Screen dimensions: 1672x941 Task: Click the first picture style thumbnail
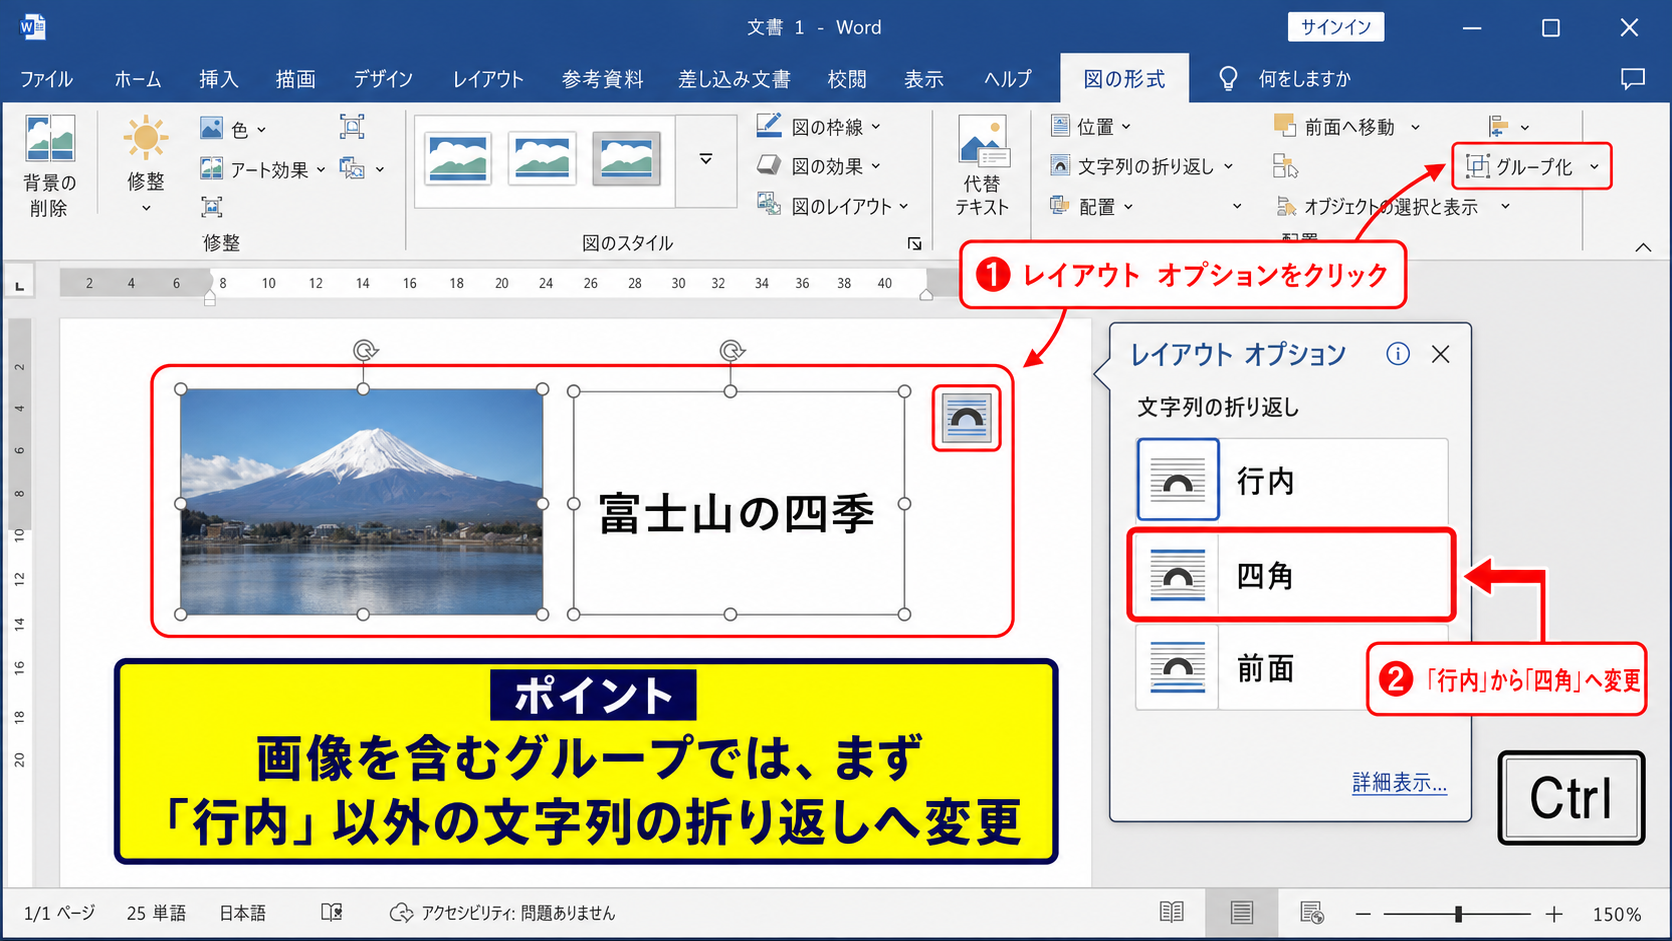point(458,158)
